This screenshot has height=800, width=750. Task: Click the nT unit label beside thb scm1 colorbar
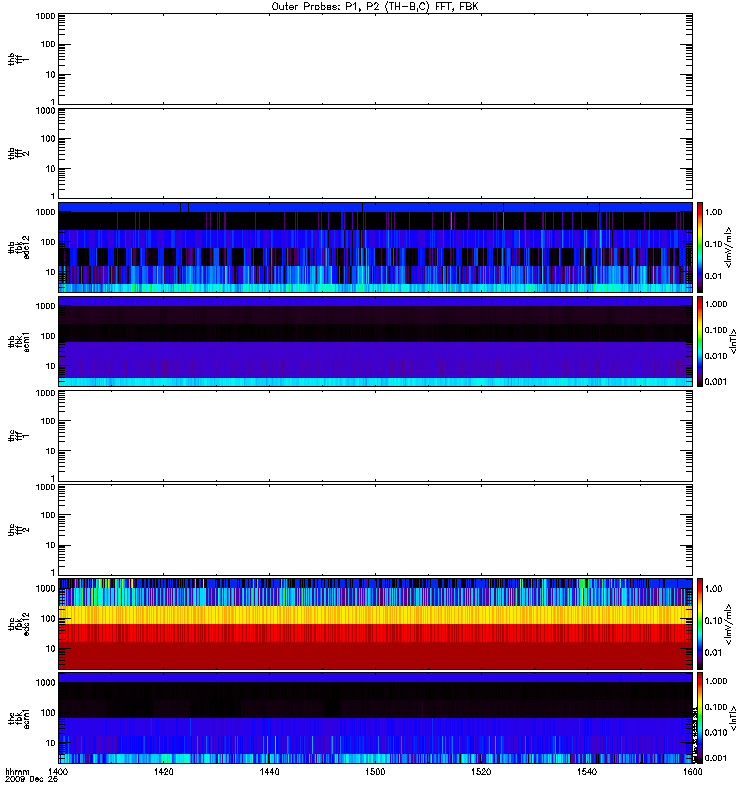tap(733, 341)
